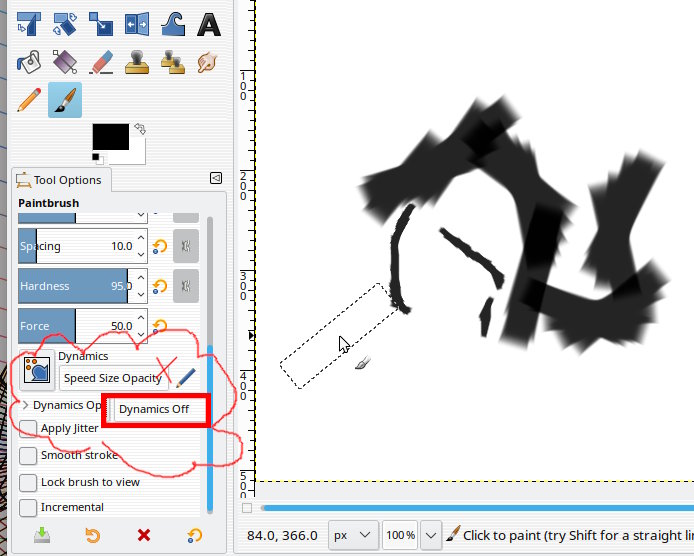Select the Bucket Fill tool

[x=29, y=62]
